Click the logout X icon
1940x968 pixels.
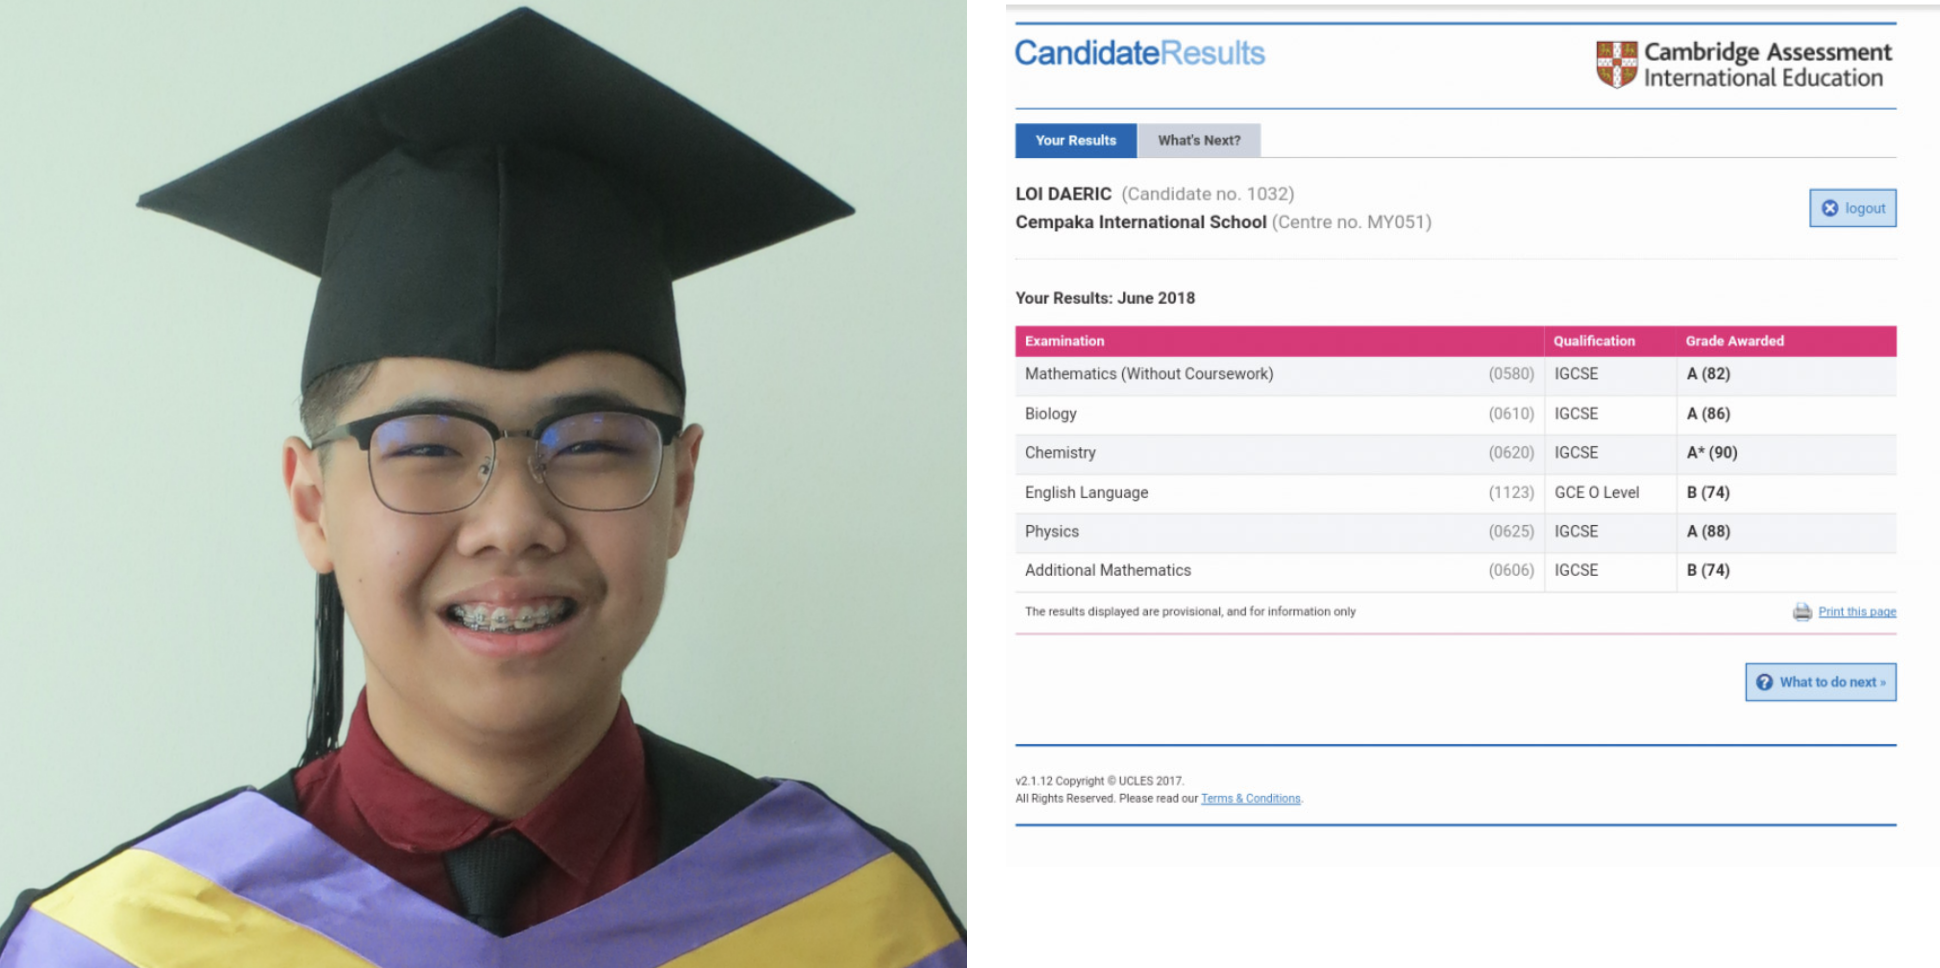tap(1830, 208)
